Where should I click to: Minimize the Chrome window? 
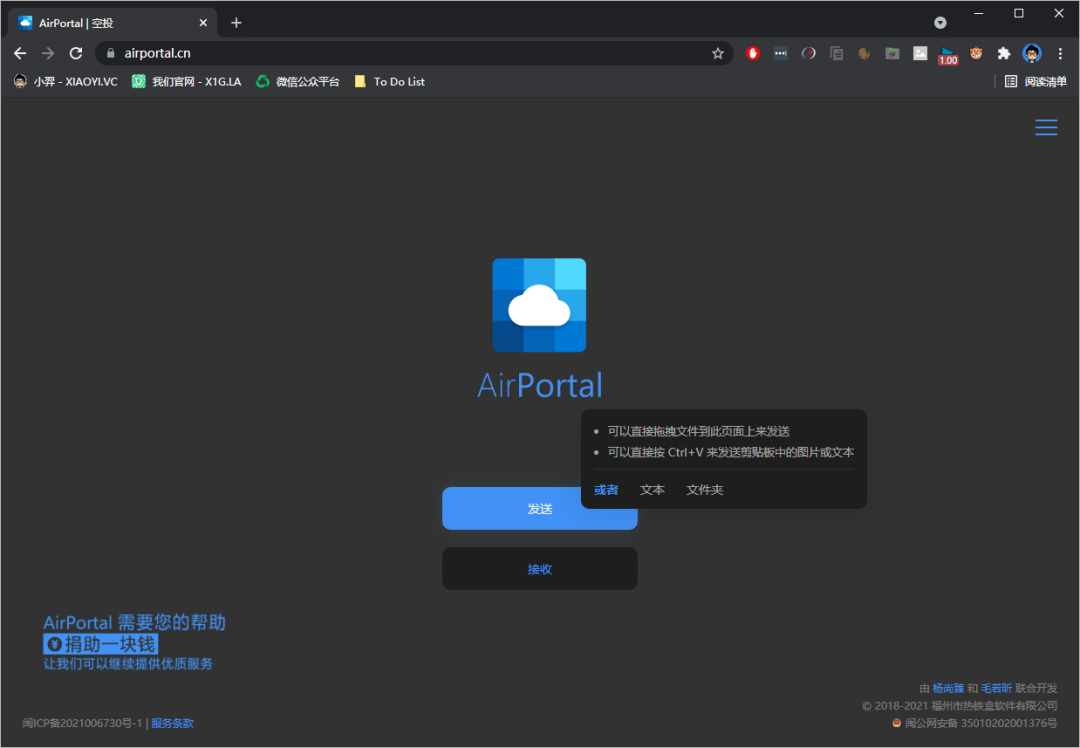point(979,14)
